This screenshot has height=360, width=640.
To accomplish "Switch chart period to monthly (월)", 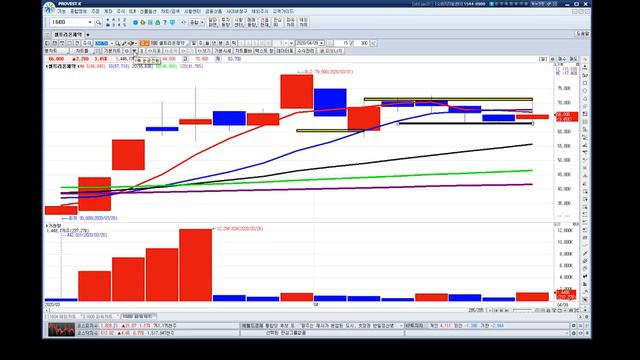I will point(207,43).
